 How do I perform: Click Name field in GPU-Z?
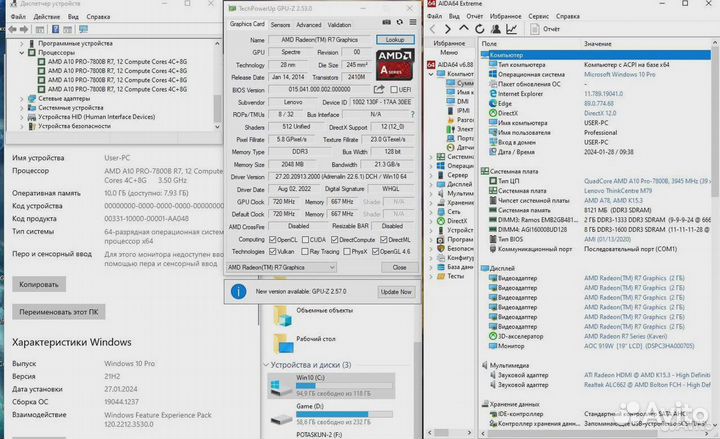(x=320, y=40)
